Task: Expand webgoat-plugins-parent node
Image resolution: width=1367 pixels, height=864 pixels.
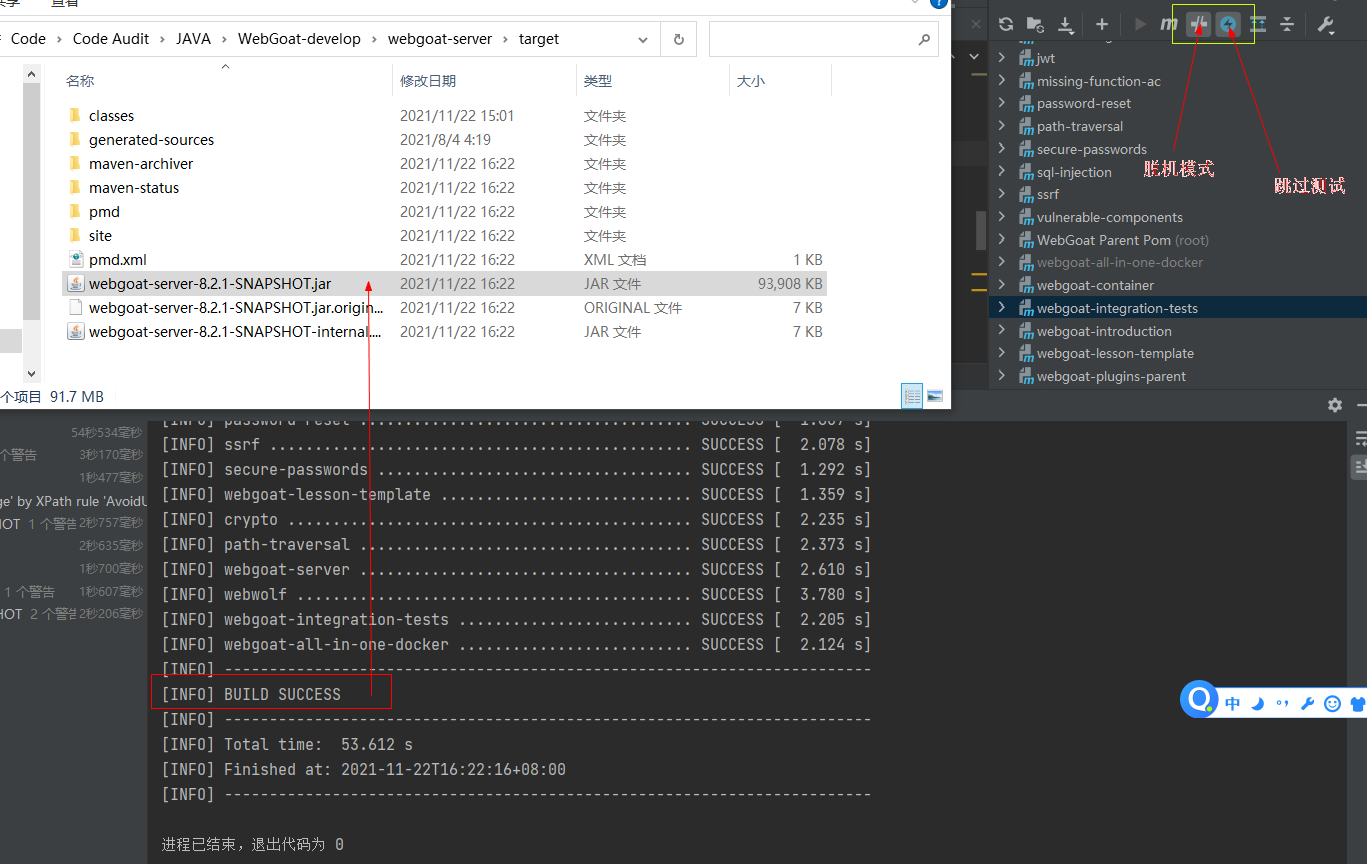Action: 1001,376
